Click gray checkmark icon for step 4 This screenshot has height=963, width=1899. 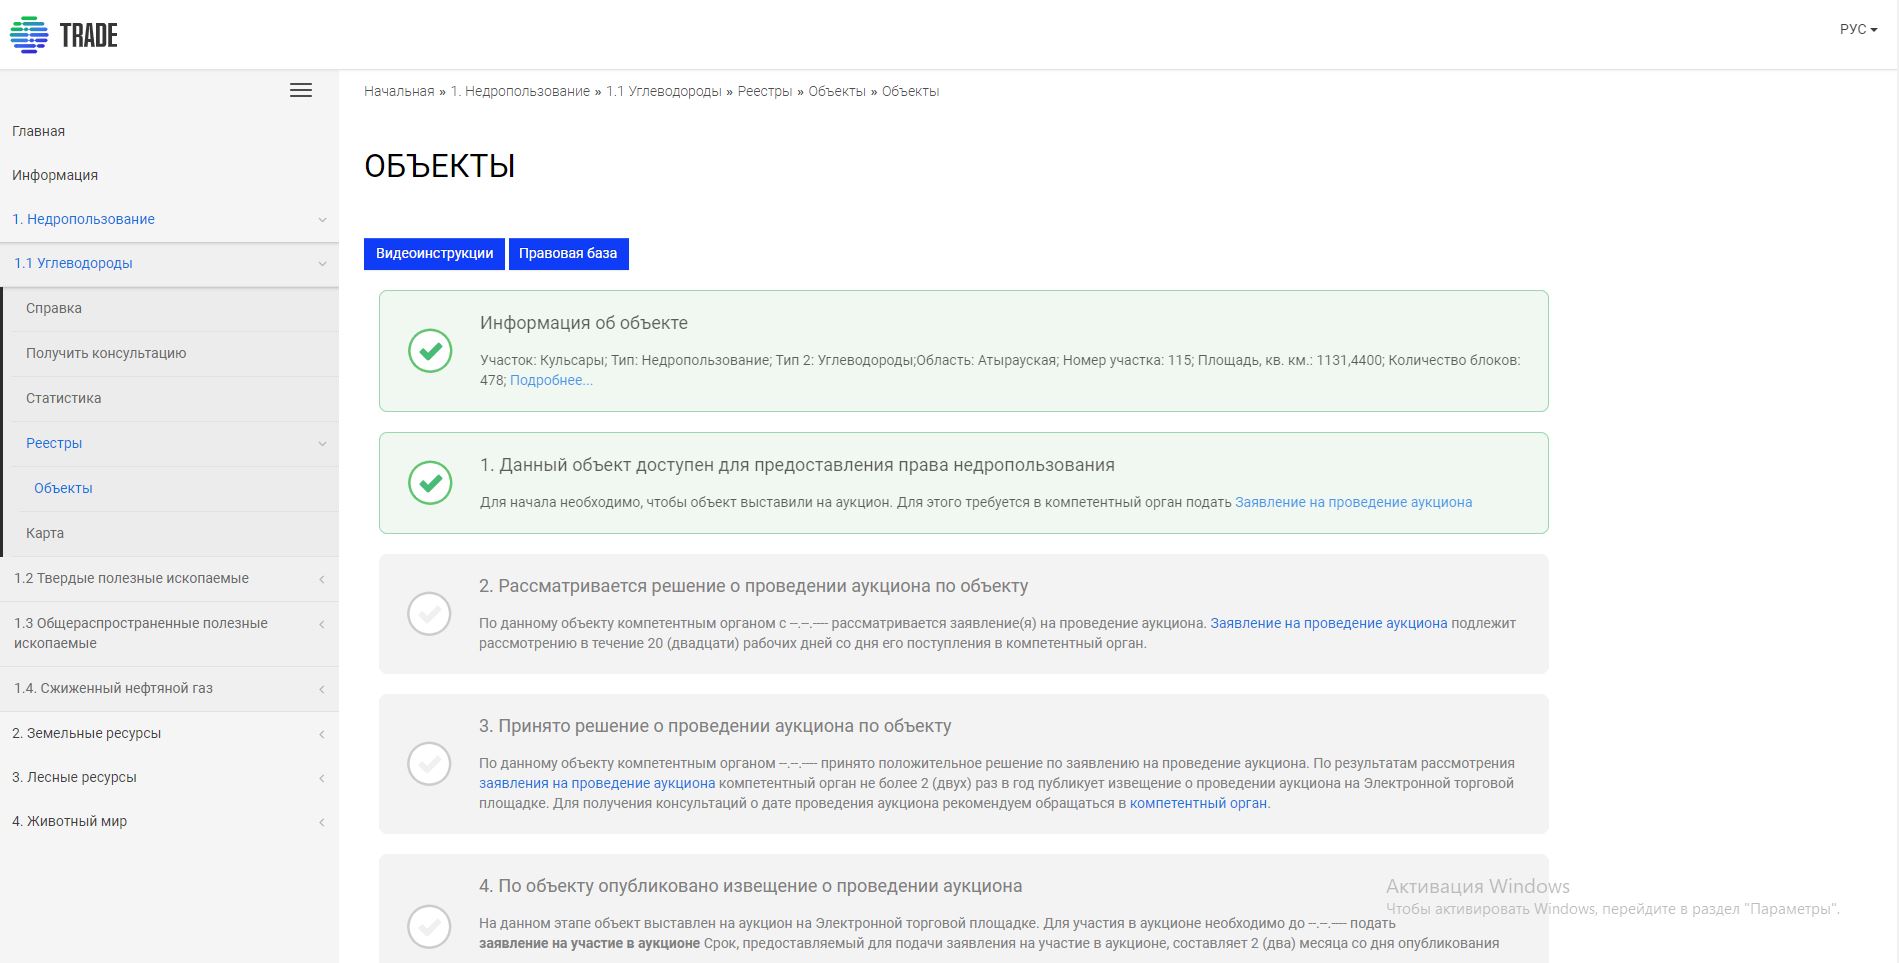pos(429,926)
